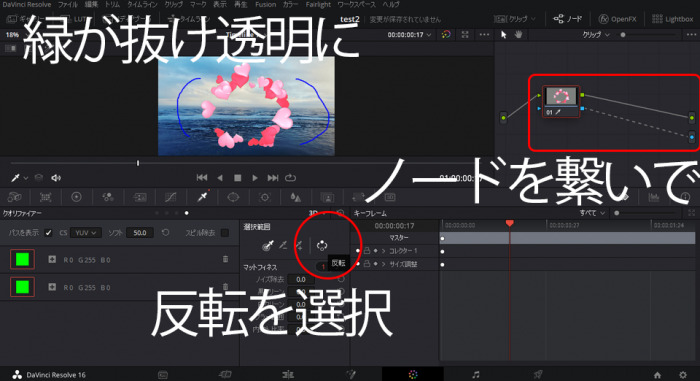This screenshot has height=381, width=700.
Task: Open the Camera Raw palette
Action: (x=15, y=197)
